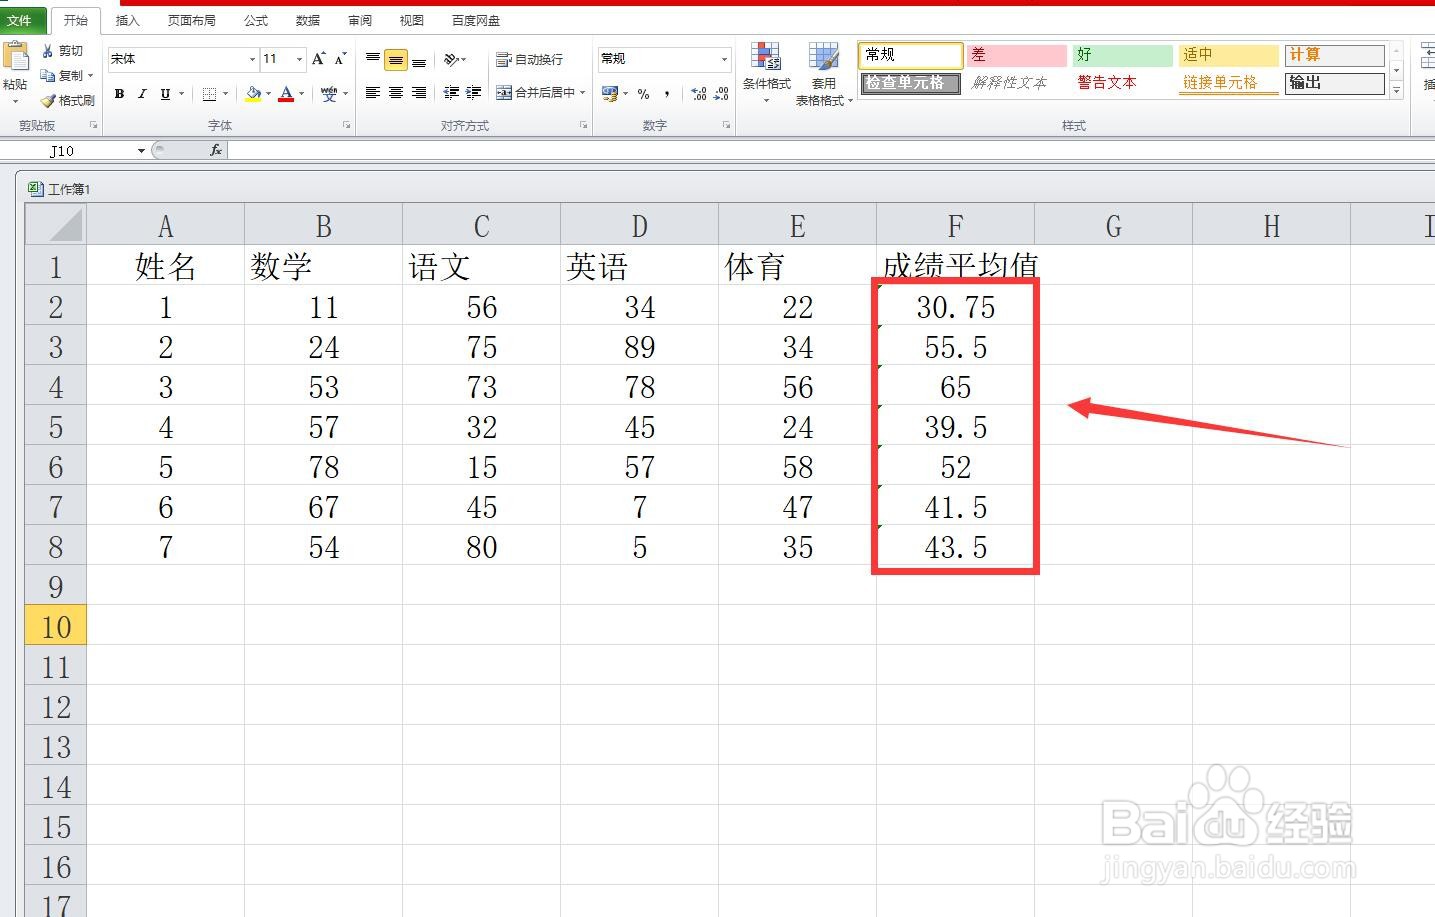
Task: Open the font color dropdown arrow
Action: 302,93
